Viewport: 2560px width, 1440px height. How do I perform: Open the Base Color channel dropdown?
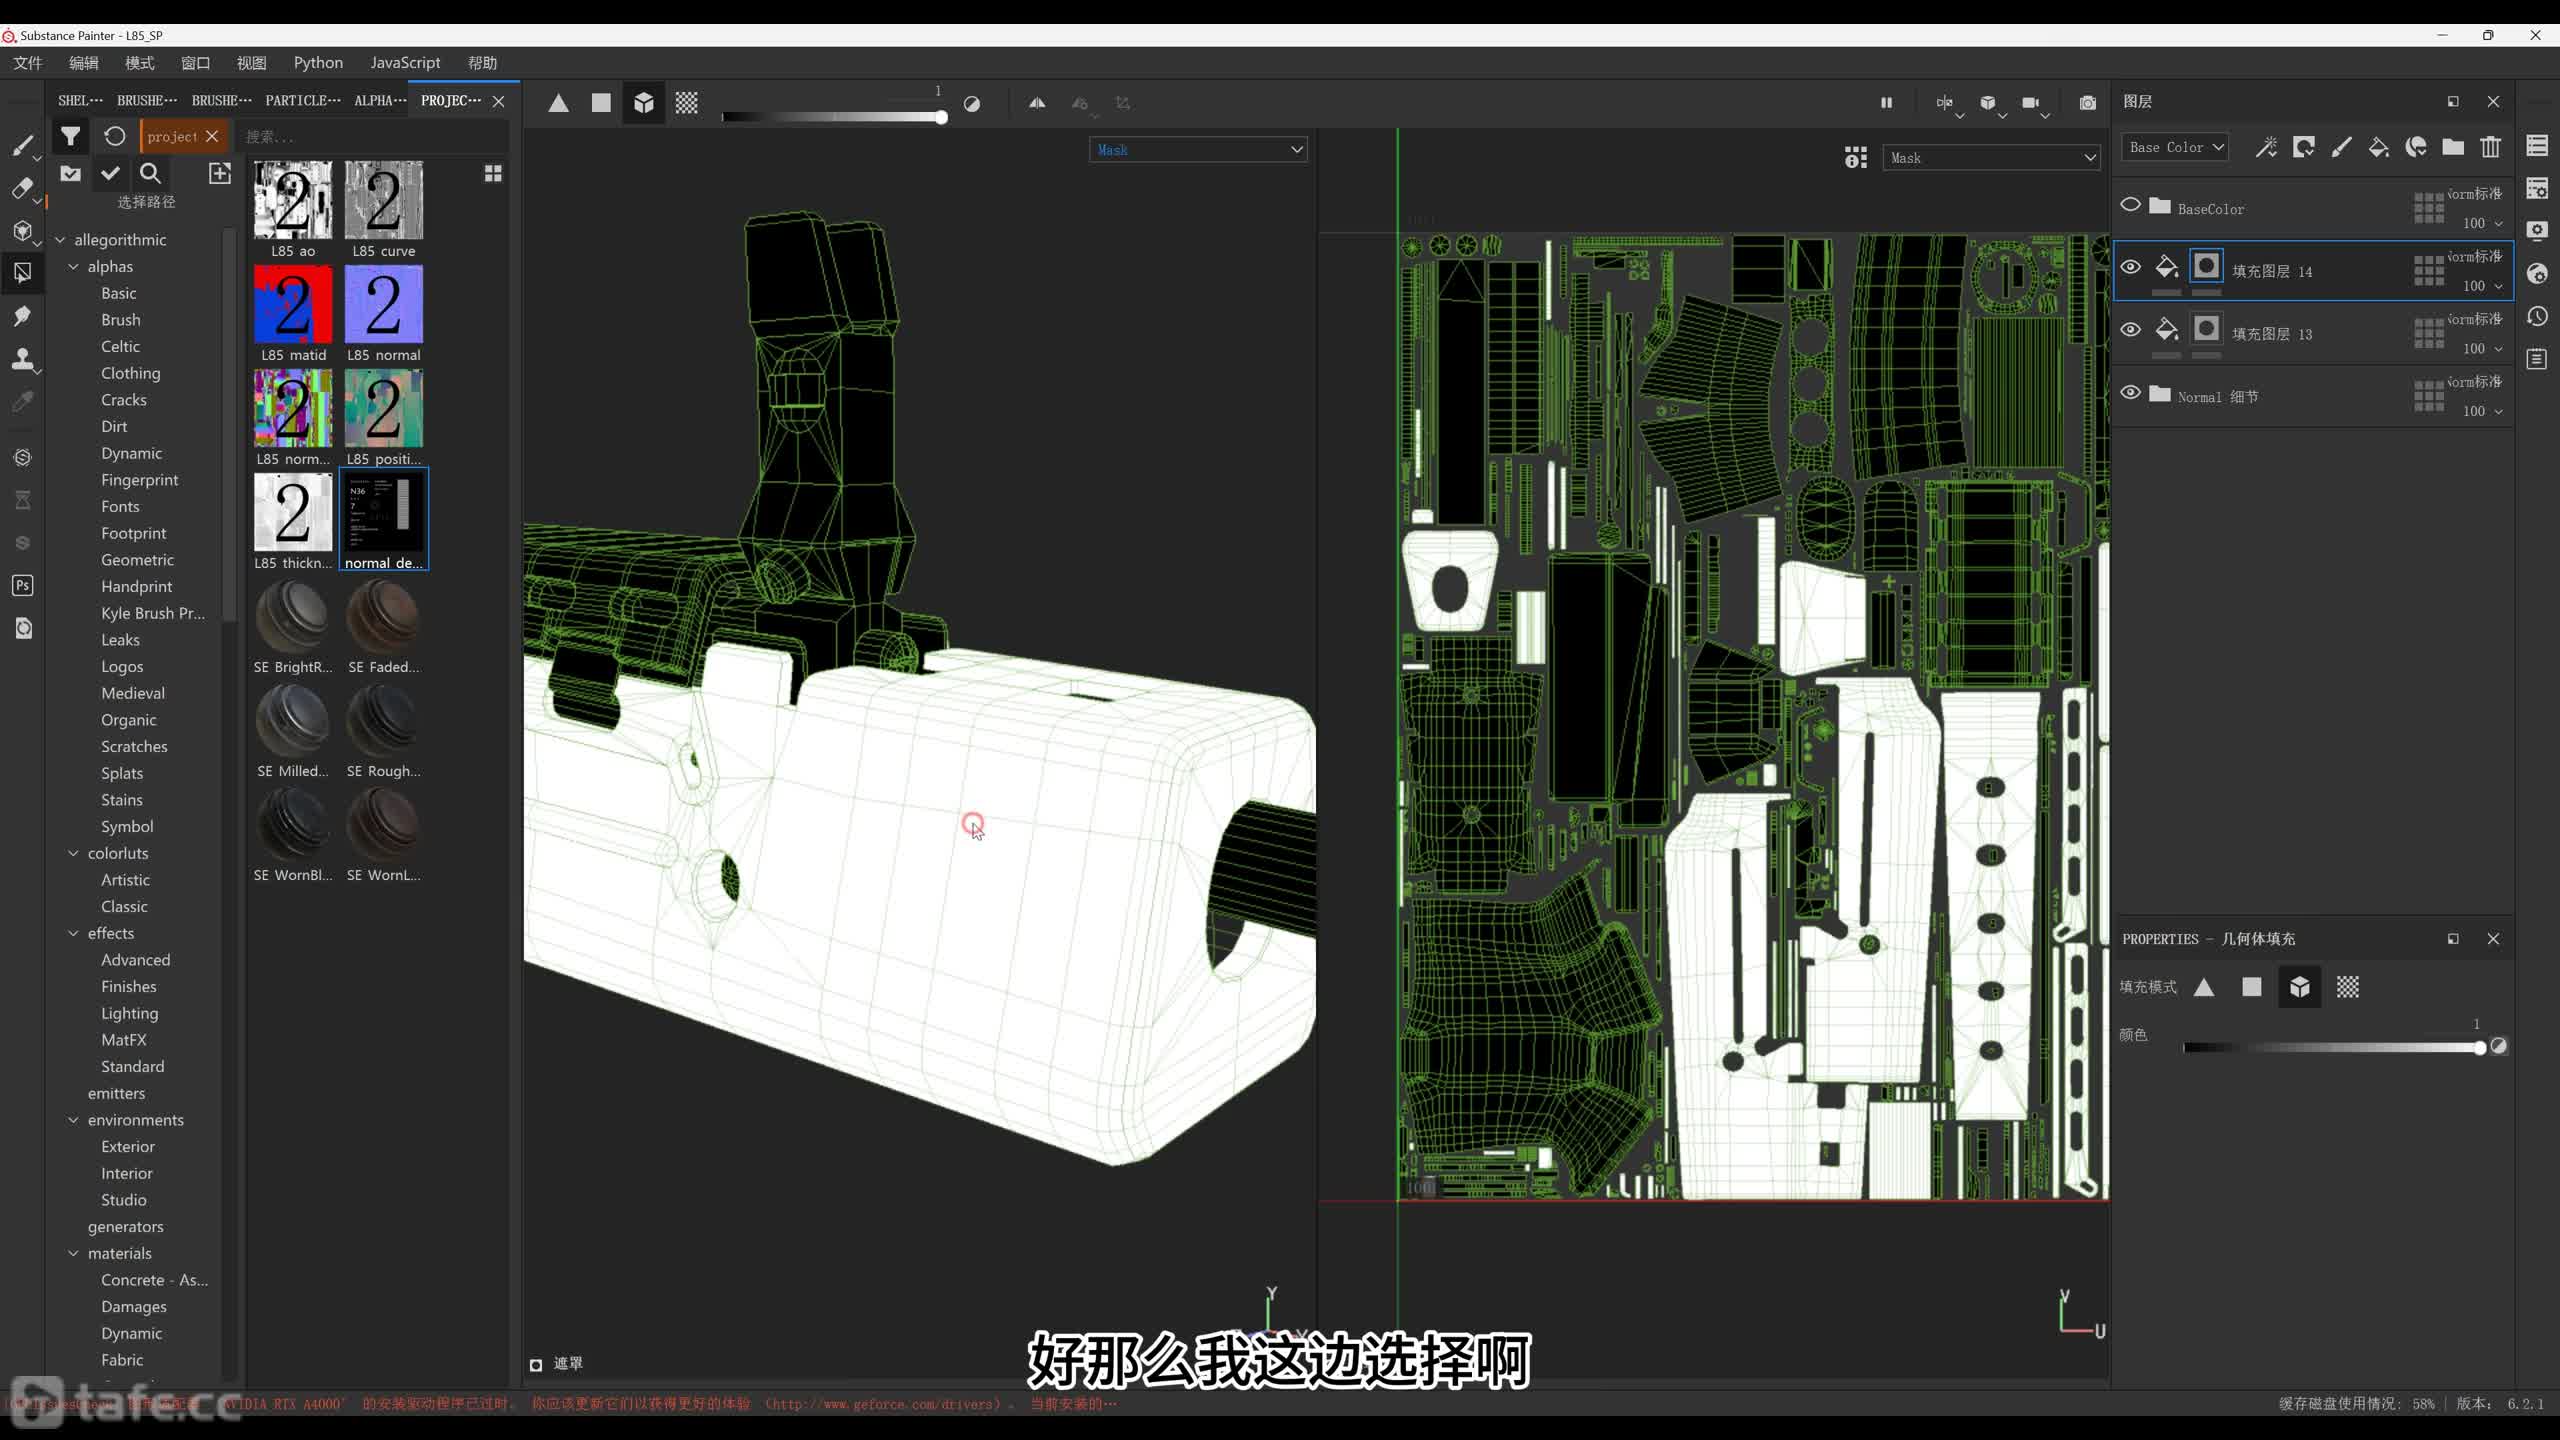click(2175, 147)
